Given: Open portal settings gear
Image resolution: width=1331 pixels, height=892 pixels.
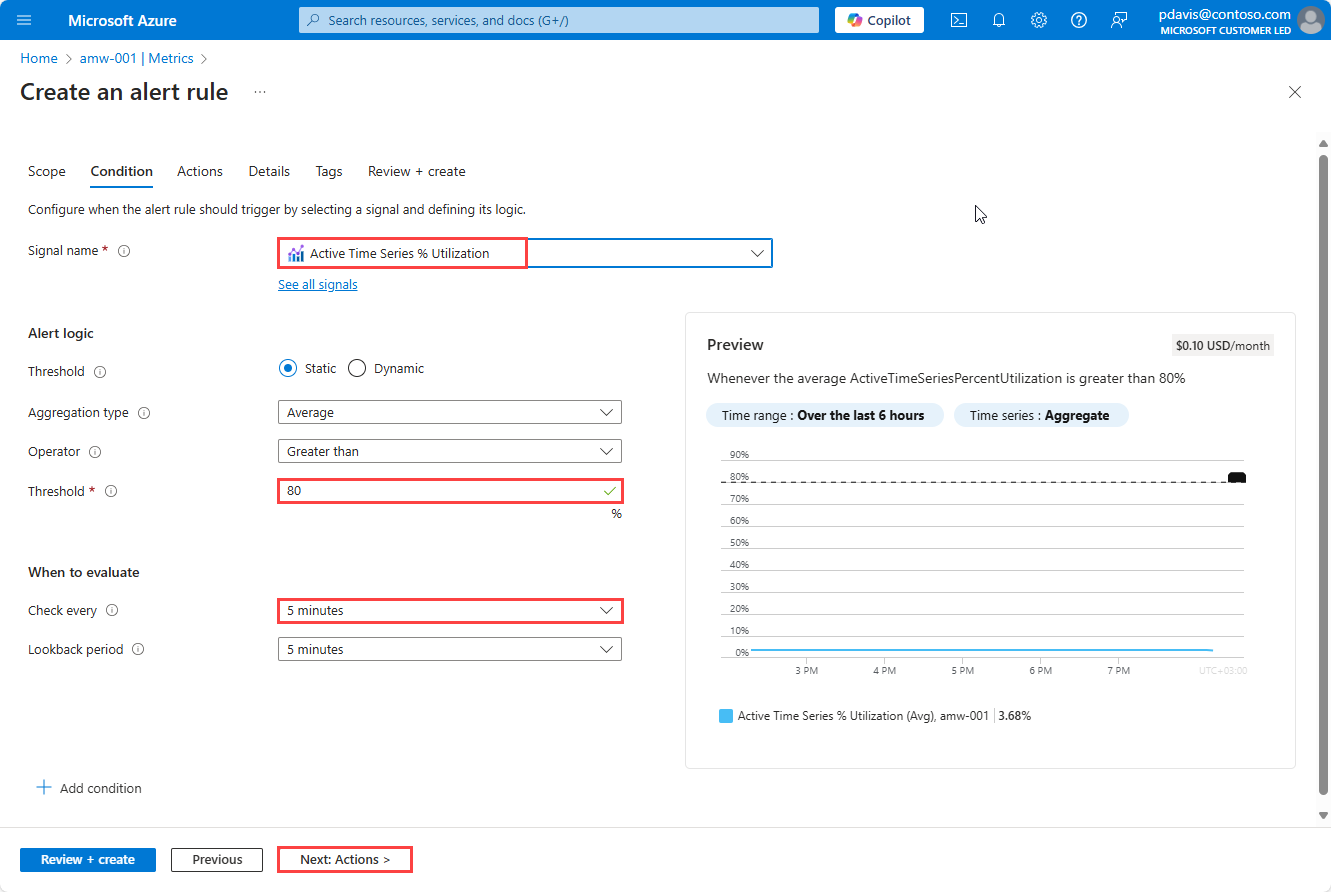Looking at the screenshot, I should [x=1039, y=20].
